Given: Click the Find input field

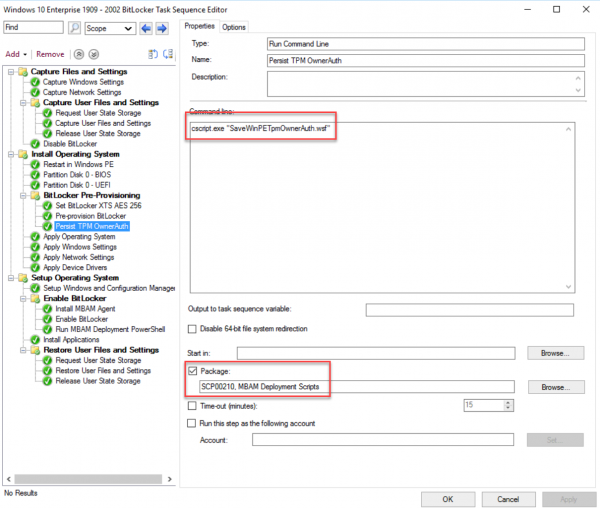Looking at the screenshot, I should (33, 28).
